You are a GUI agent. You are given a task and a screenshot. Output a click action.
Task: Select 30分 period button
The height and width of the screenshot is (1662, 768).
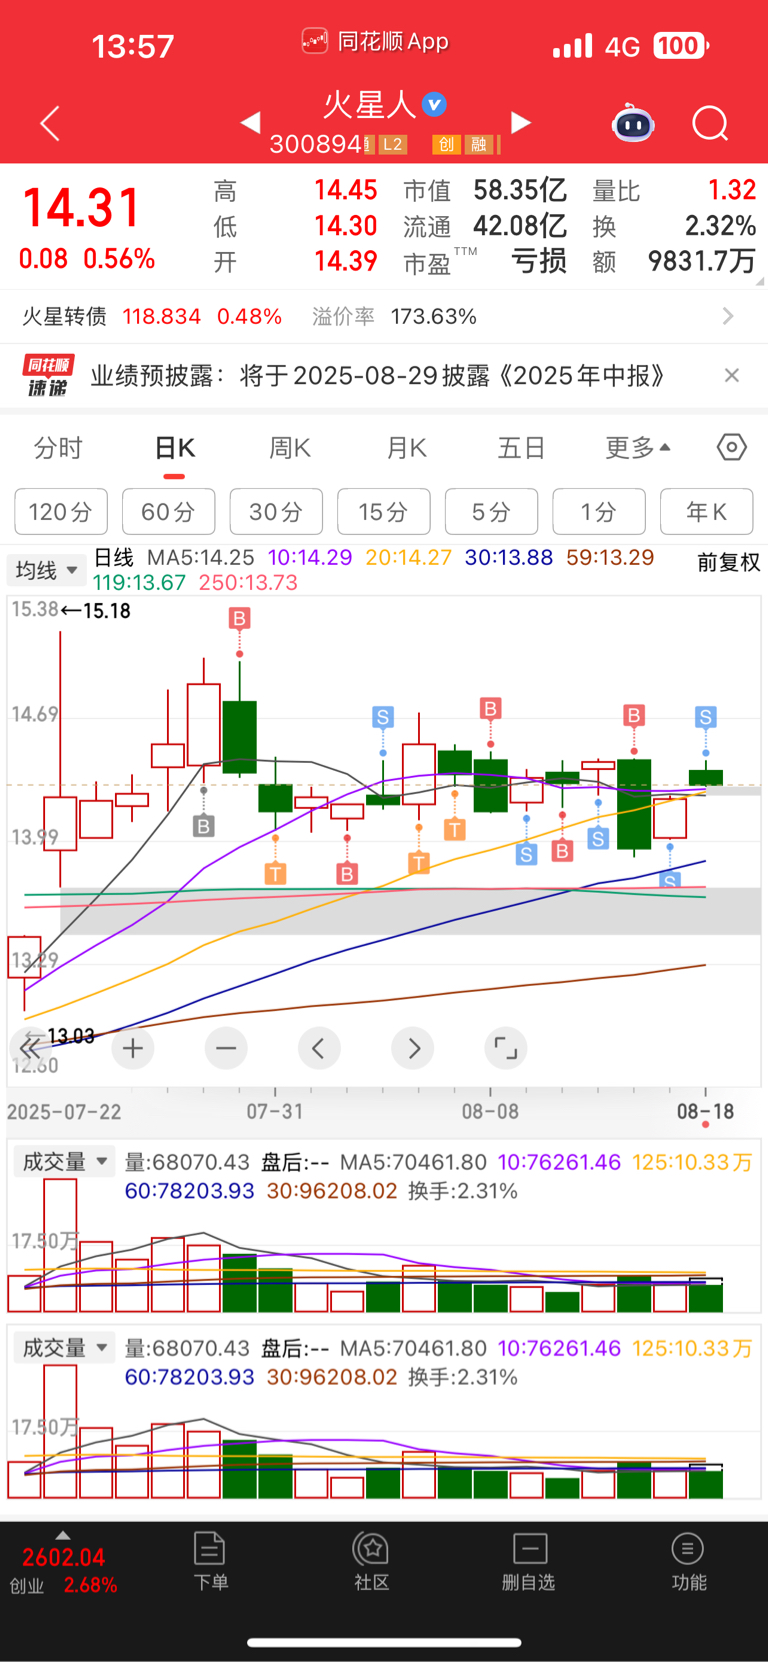(x=276, y=512)
